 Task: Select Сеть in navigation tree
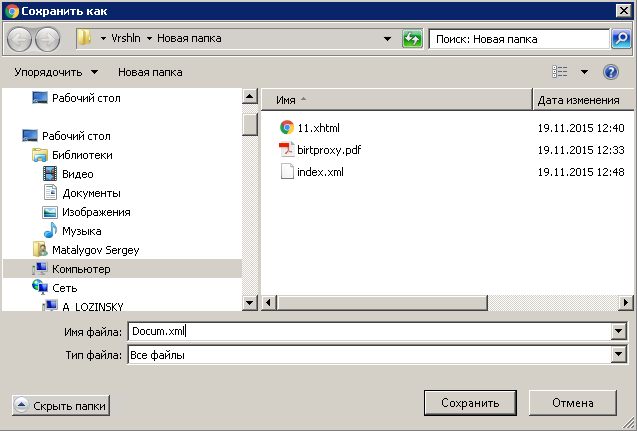tap(64, 288)
